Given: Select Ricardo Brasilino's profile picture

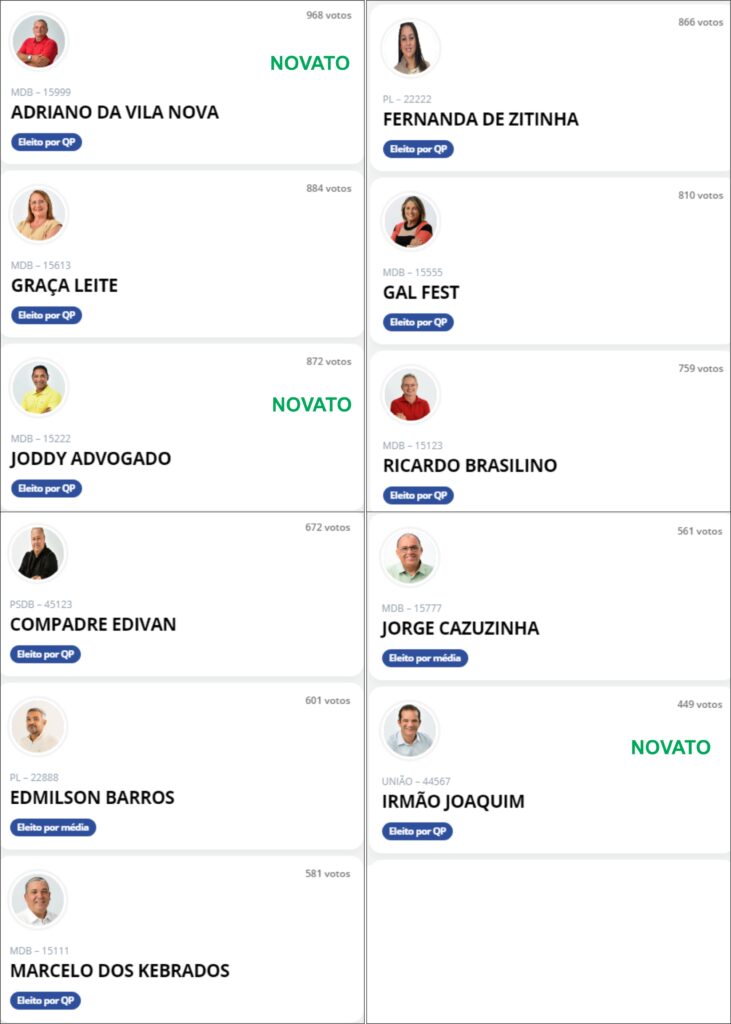Looking at the screenshot, I should (410, 394).
